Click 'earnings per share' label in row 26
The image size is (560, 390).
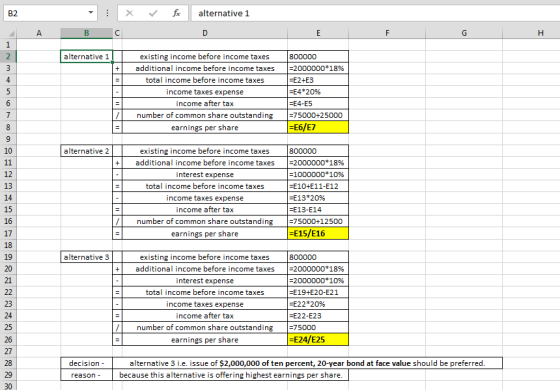(x=205, y=339)
